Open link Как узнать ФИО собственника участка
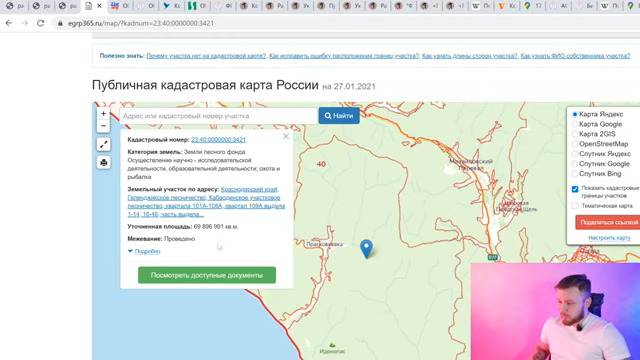Viewport: 640px width, 360px height. click(x=575, y=56)
